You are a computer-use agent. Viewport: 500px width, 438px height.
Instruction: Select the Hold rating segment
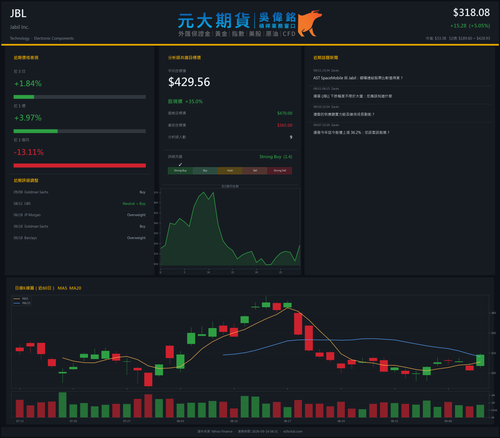pos(230,171)
